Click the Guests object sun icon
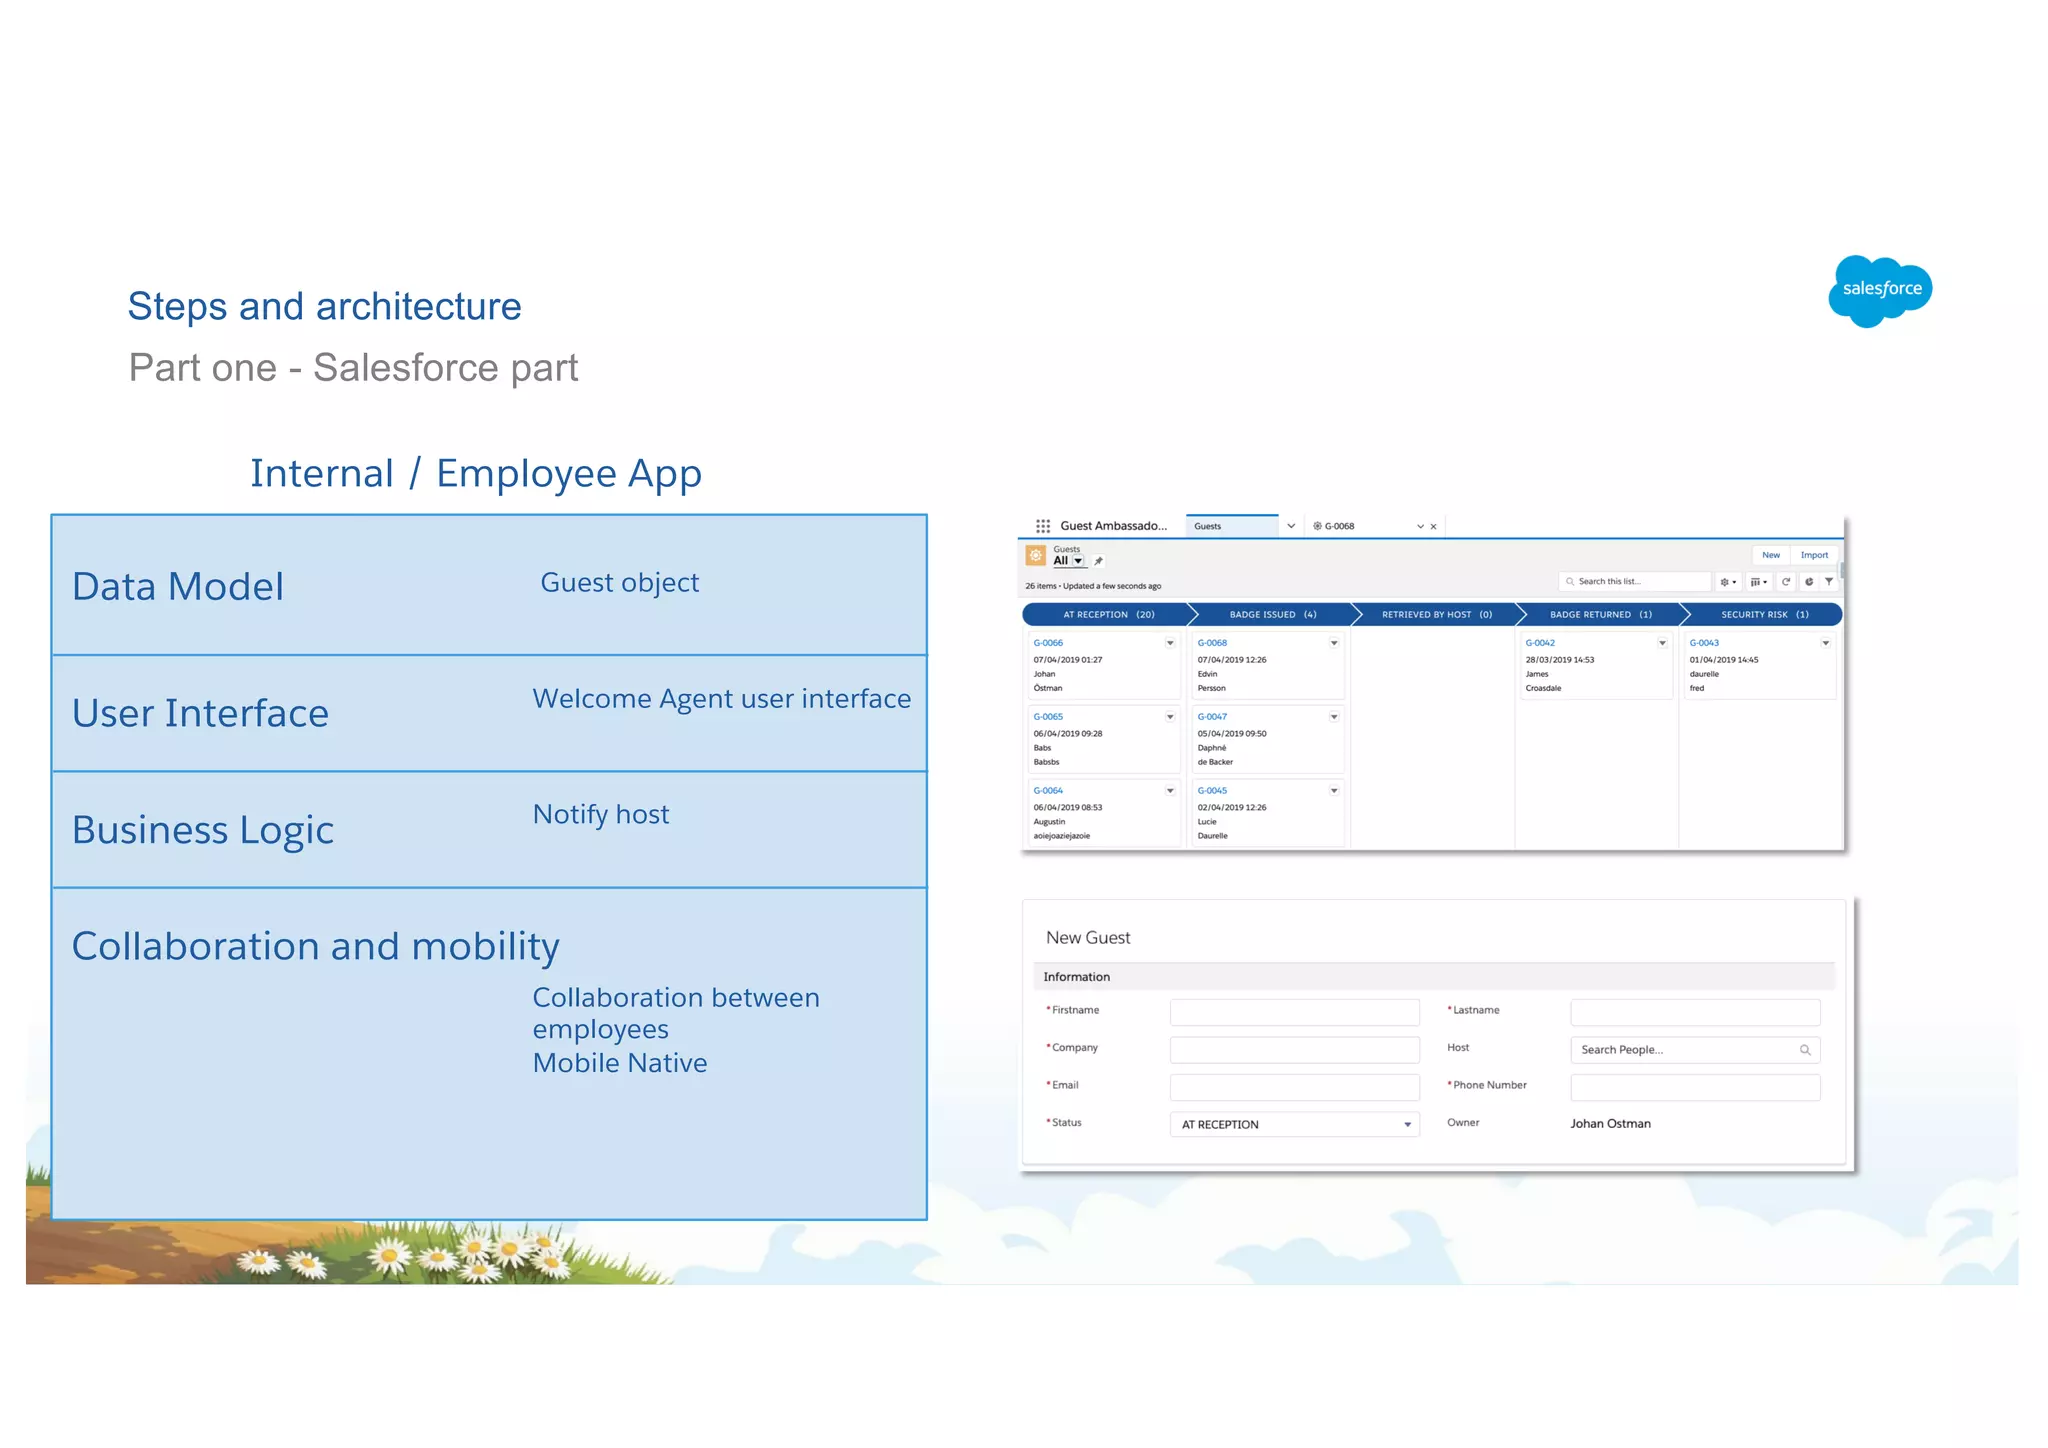The height and width of the screenshot is (1448, 2048). point(1036,555)
